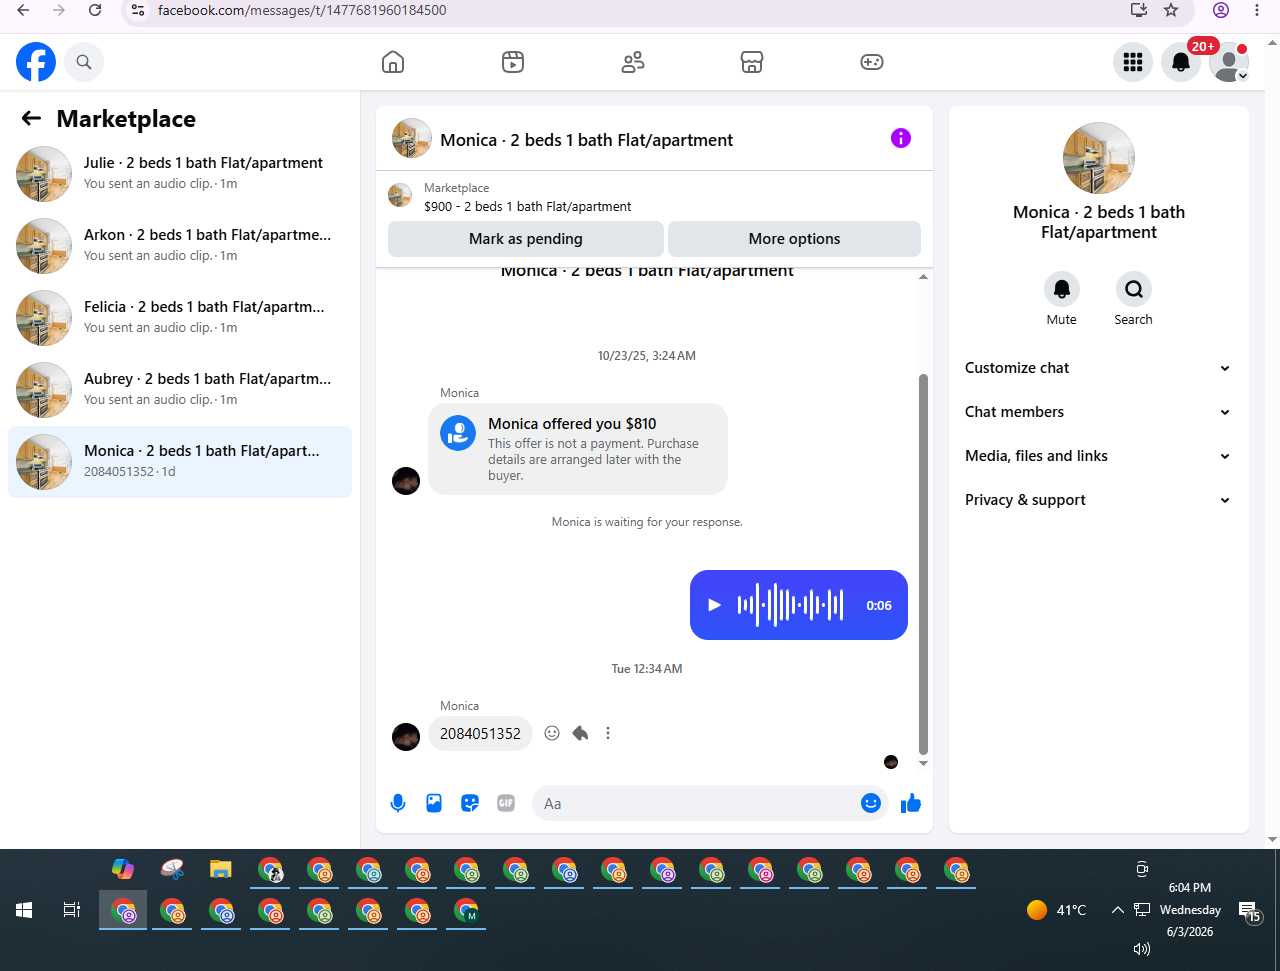Click the install app icon in address bar
Viewport: 1280px width, 971px height.
point(1139,10)
